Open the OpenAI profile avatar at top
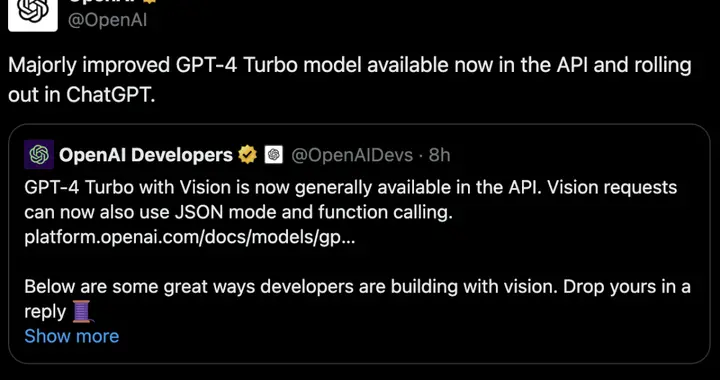Screen dimensions: 720x380 pos(33,15)
